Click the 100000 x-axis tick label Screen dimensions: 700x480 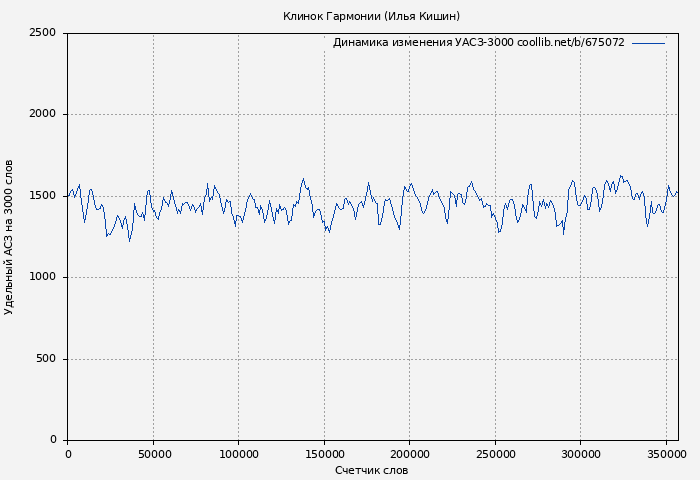coord(238,454)
